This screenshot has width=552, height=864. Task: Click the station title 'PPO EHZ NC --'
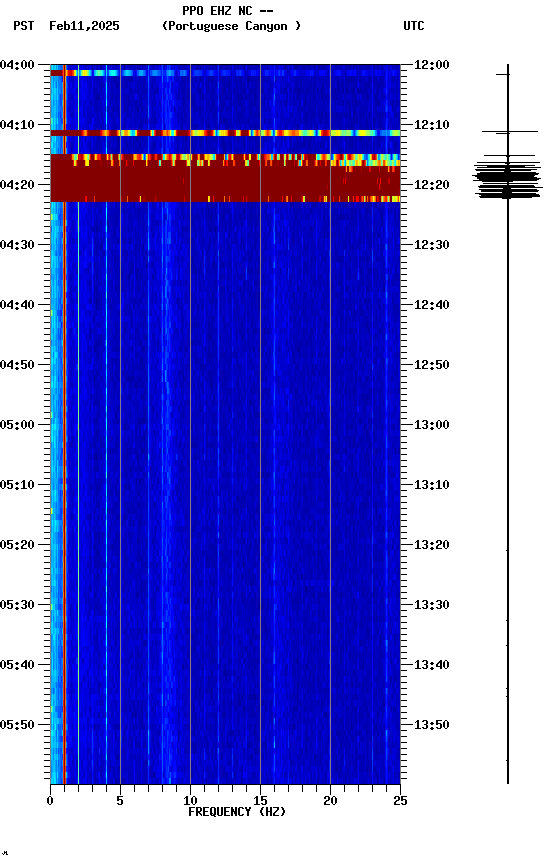[228, 11]
